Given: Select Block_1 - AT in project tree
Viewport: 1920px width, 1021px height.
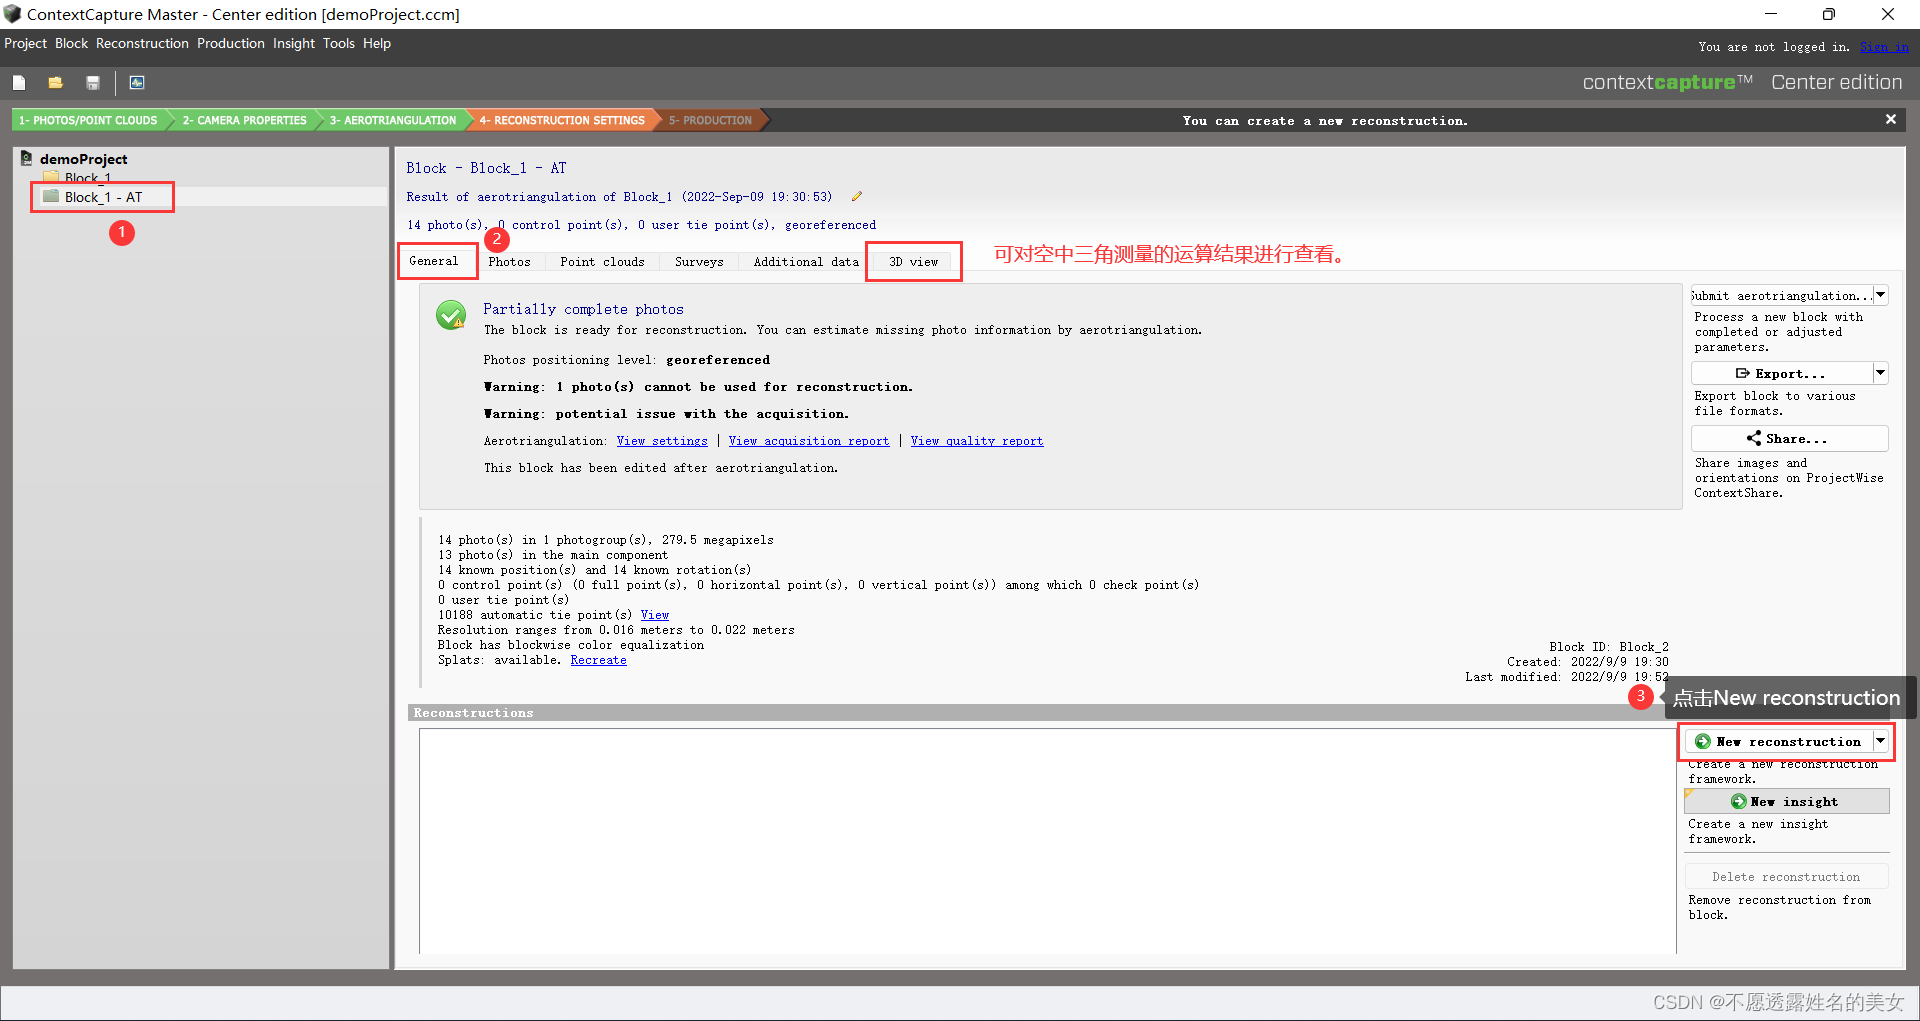Looking at the screenshot, I should [103, 197].
